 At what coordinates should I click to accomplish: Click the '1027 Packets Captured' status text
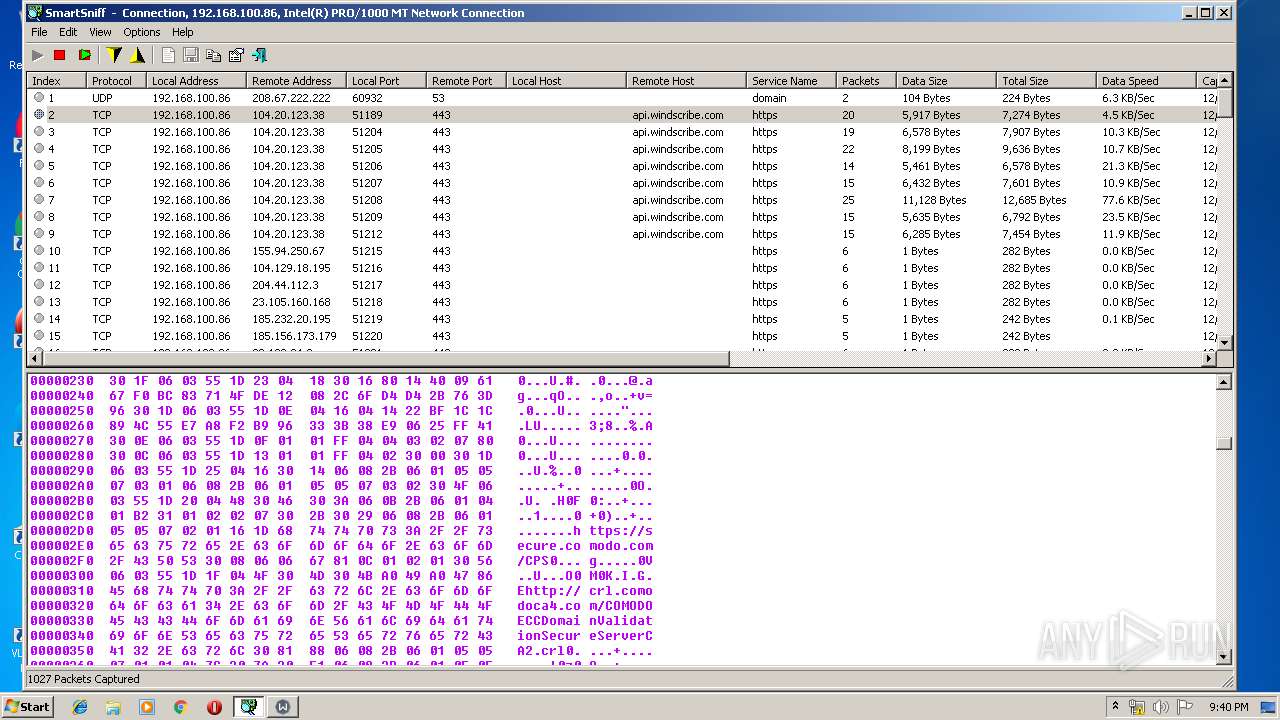click(x=83, y=679)
